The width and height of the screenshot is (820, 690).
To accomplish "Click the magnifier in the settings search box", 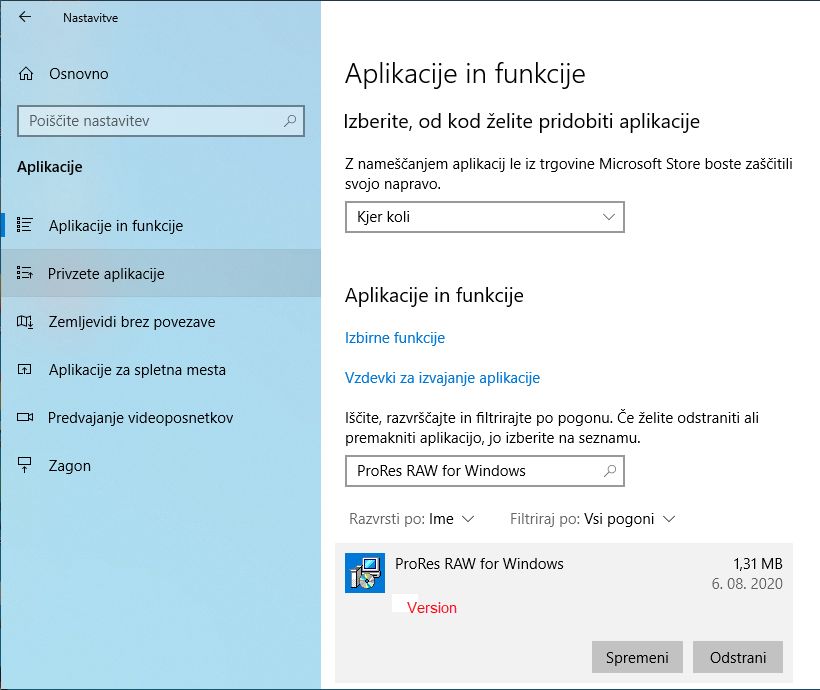I will click(290, 121).
